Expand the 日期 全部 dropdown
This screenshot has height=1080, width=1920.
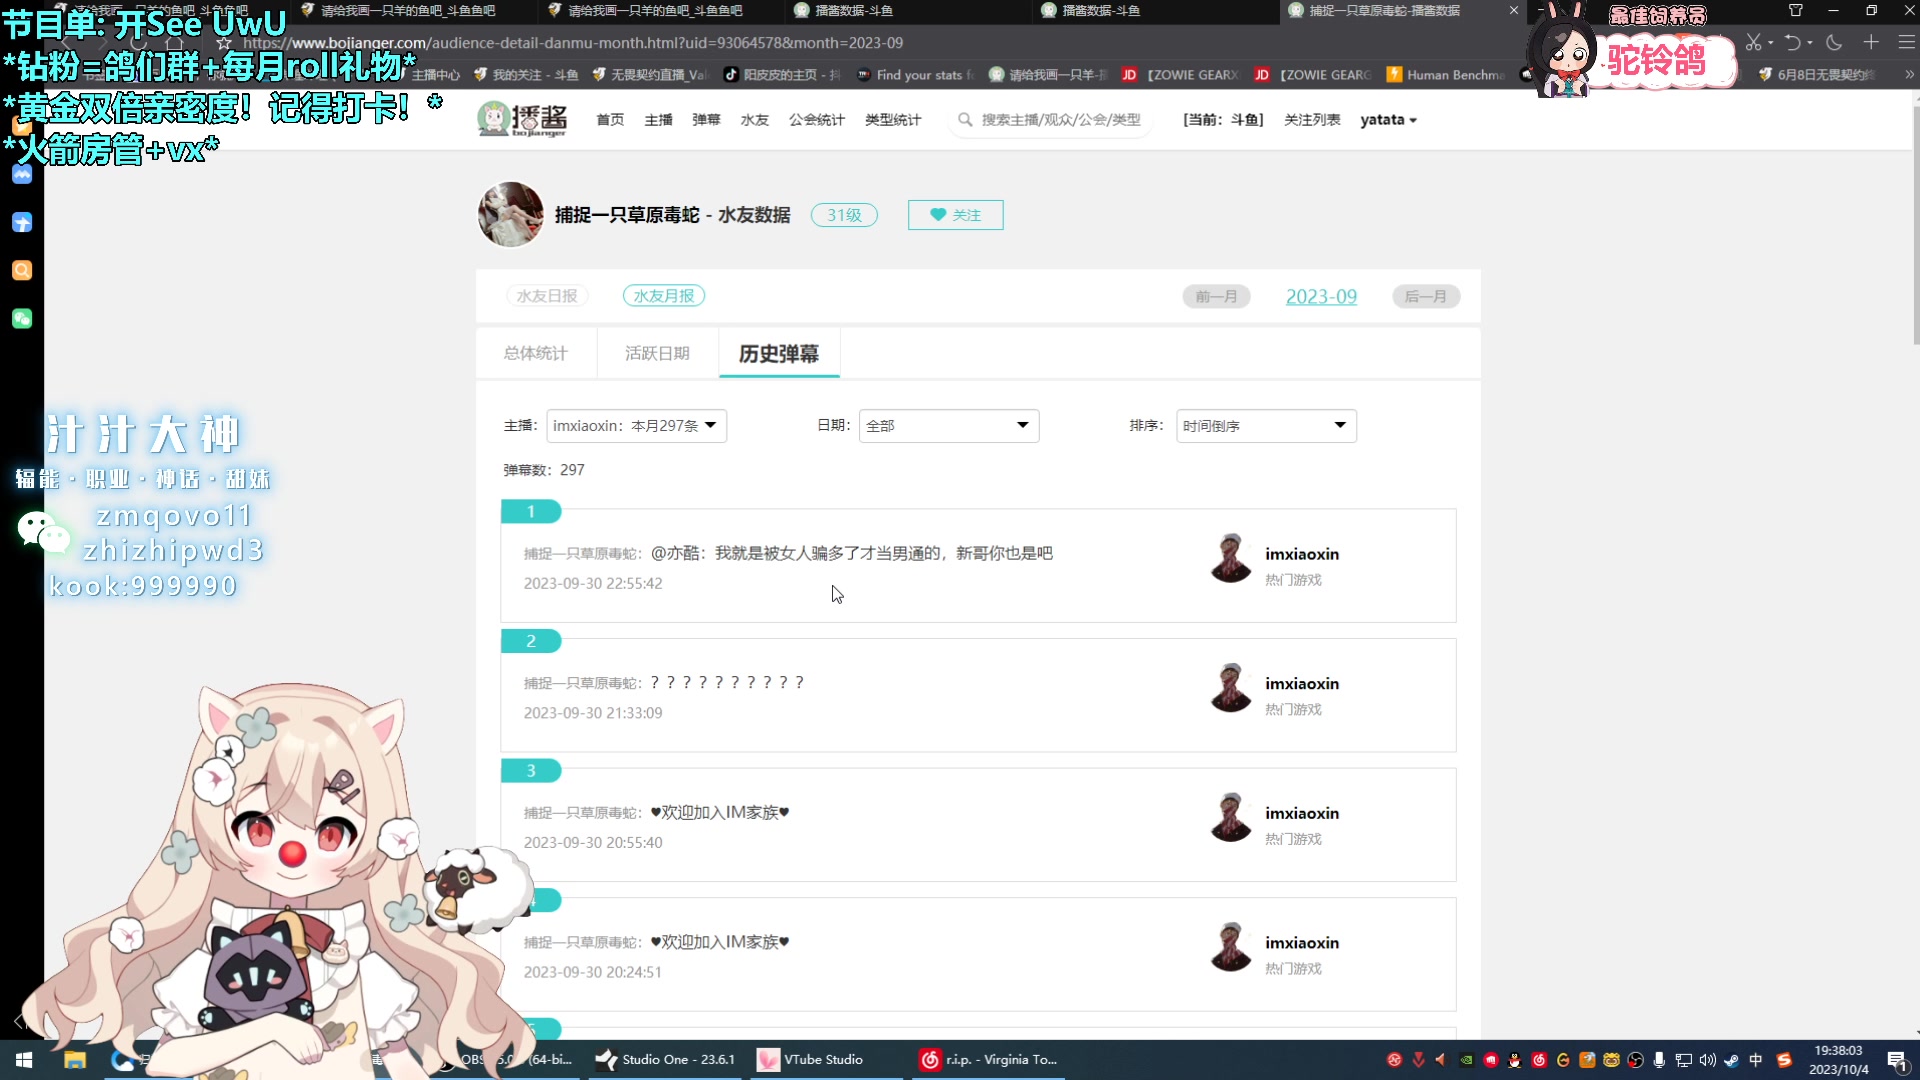tap(949, 426)
